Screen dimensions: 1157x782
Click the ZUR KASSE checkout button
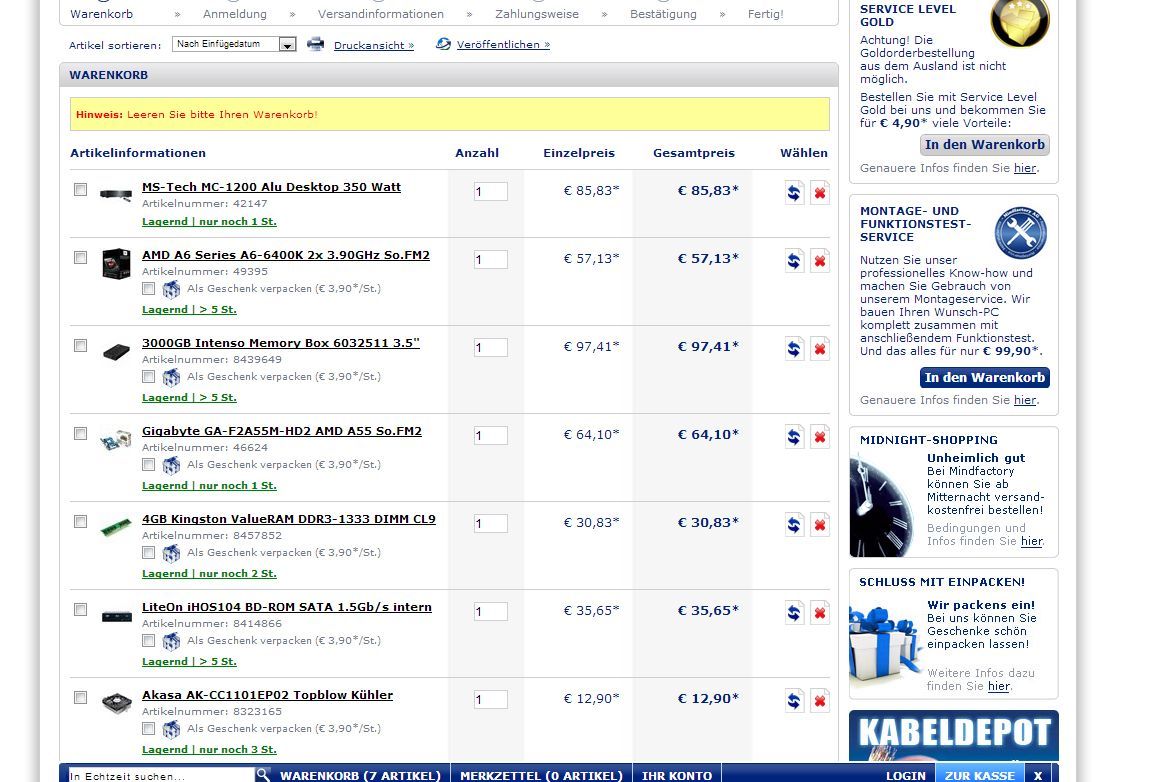[979, 775]
